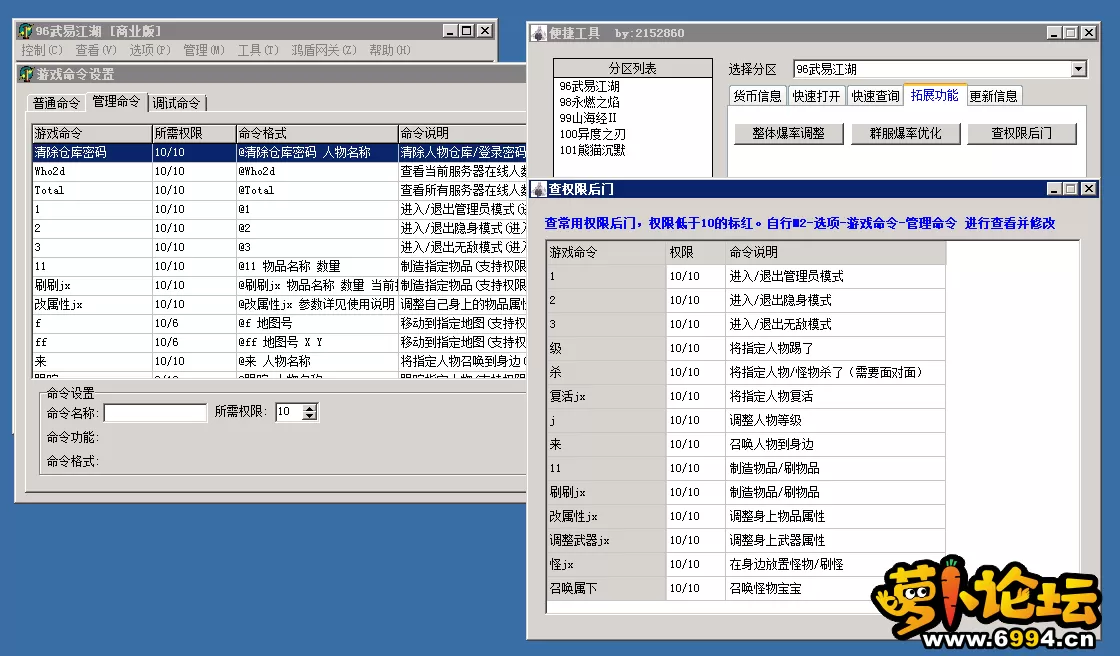Select the 复活jx command row
1120x656 pixels.
746,397
